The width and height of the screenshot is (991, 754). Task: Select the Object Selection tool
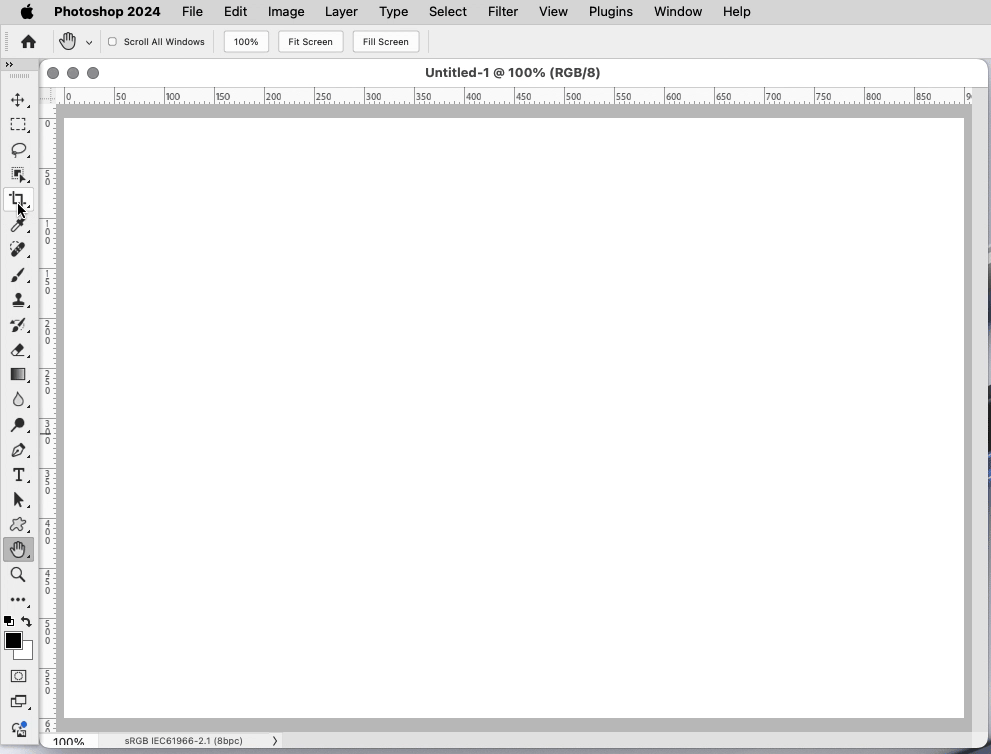(18, 174)
